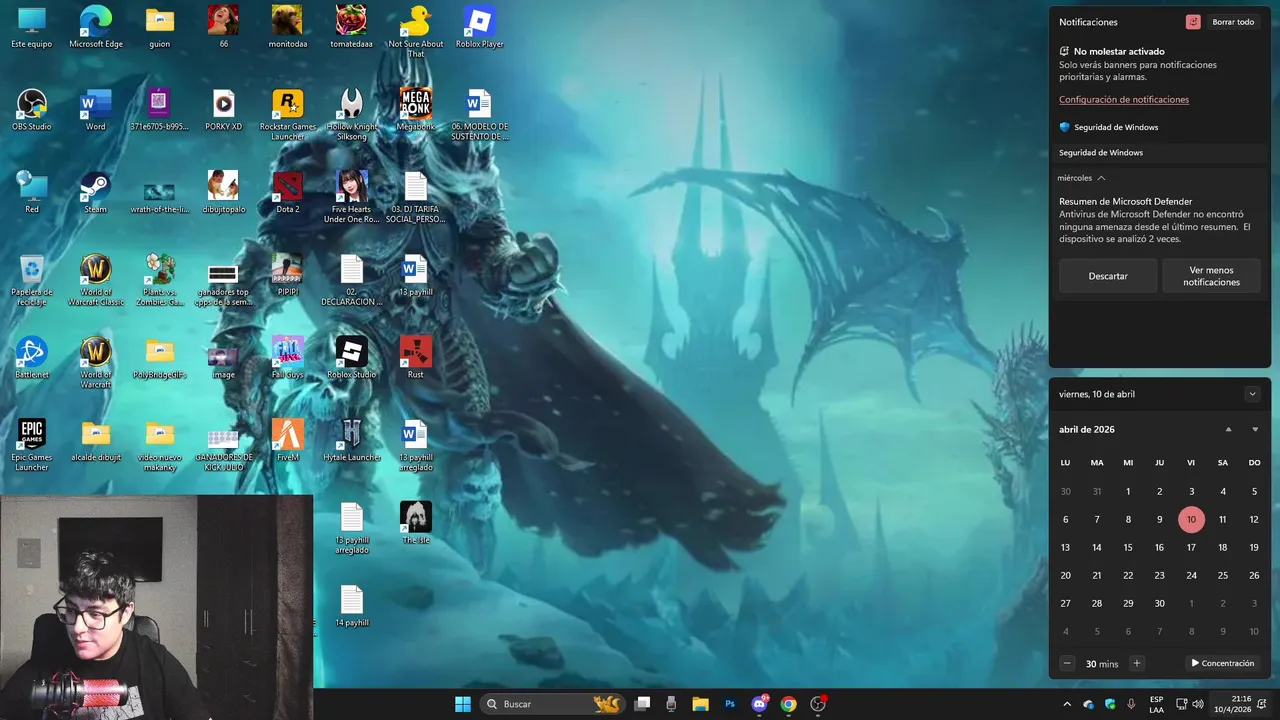Go to the previous month in the calendar

point(1228,430)
